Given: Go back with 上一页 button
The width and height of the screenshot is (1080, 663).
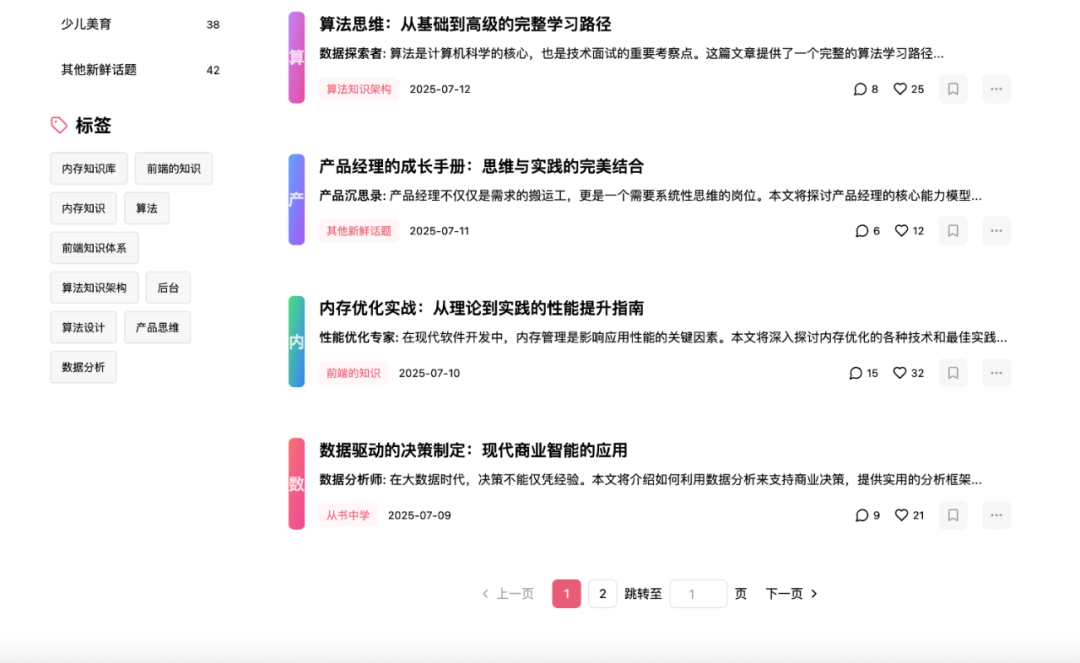Looking at the screenshot, I should tap(508, 593).
